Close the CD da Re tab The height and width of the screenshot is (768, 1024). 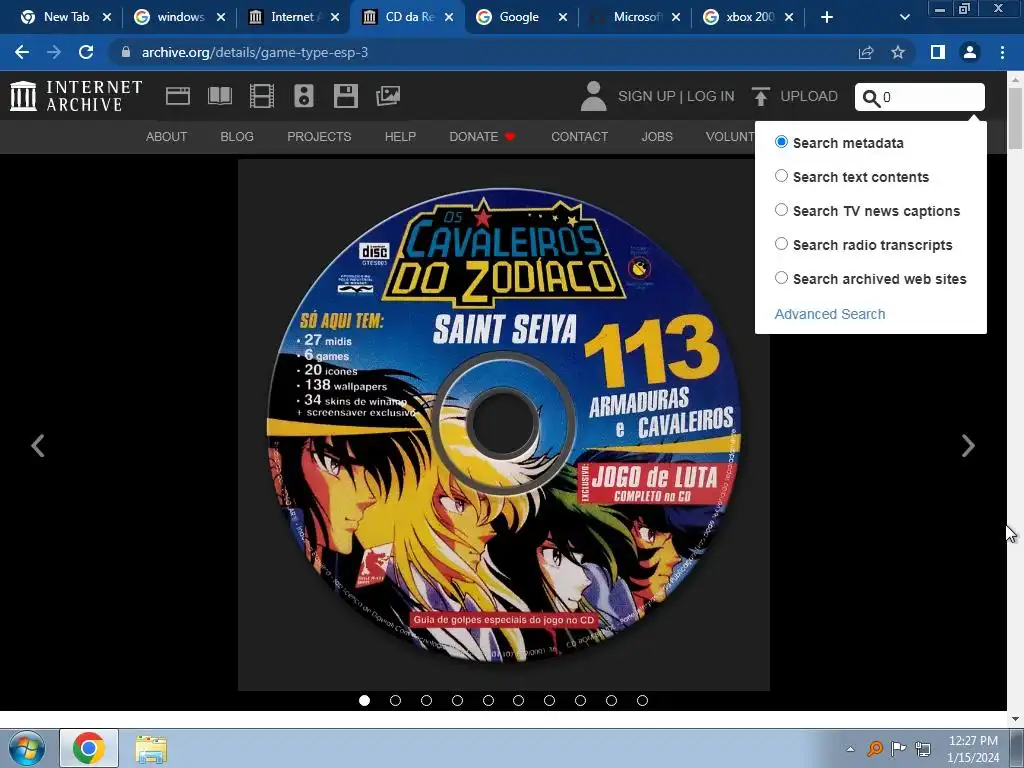point(449,17)
